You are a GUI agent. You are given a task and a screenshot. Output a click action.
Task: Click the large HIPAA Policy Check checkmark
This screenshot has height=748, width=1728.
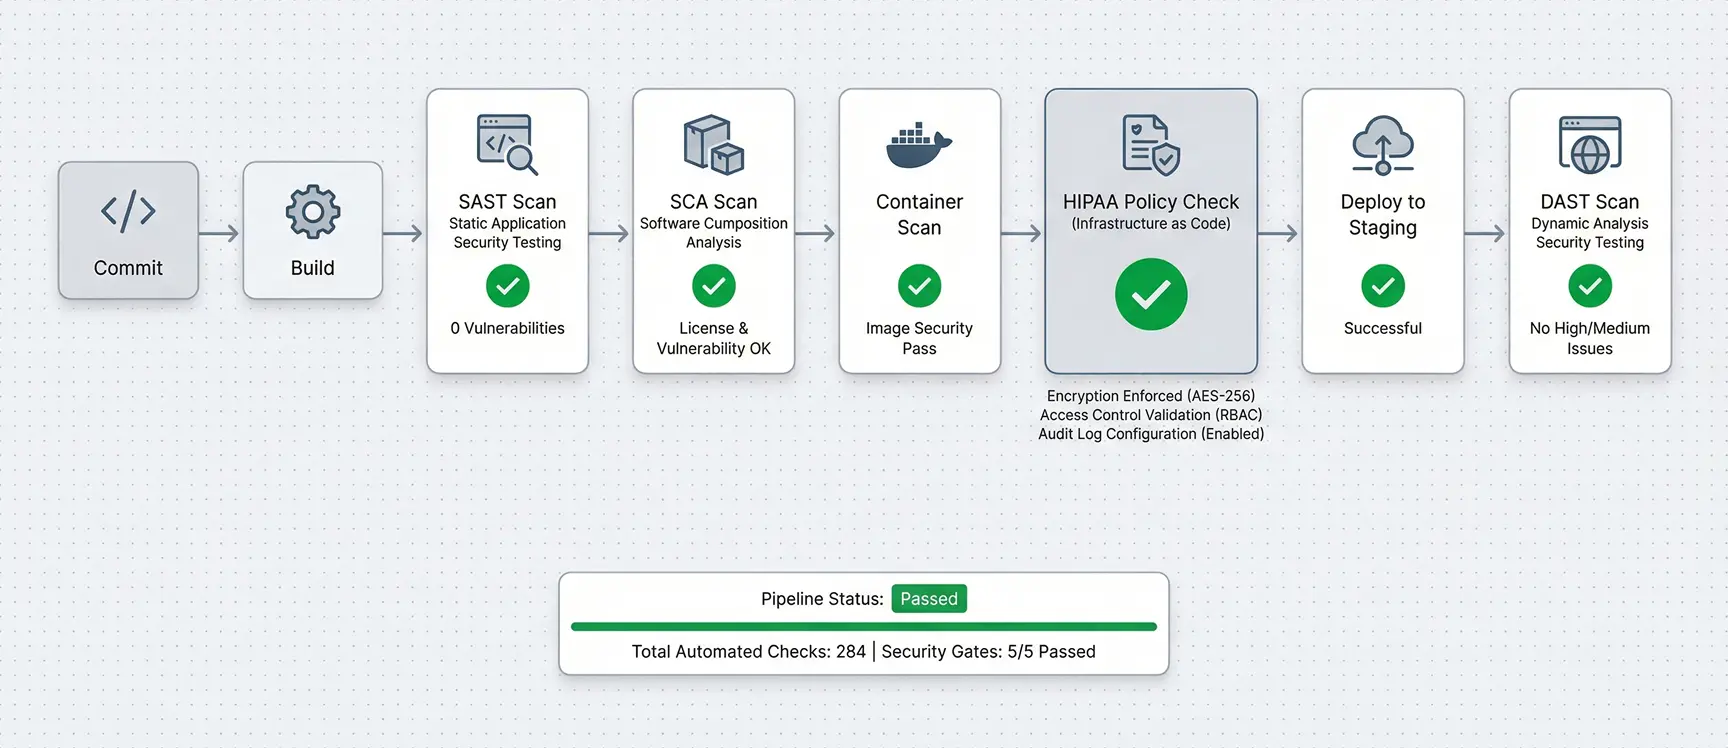coord(1151,294)
